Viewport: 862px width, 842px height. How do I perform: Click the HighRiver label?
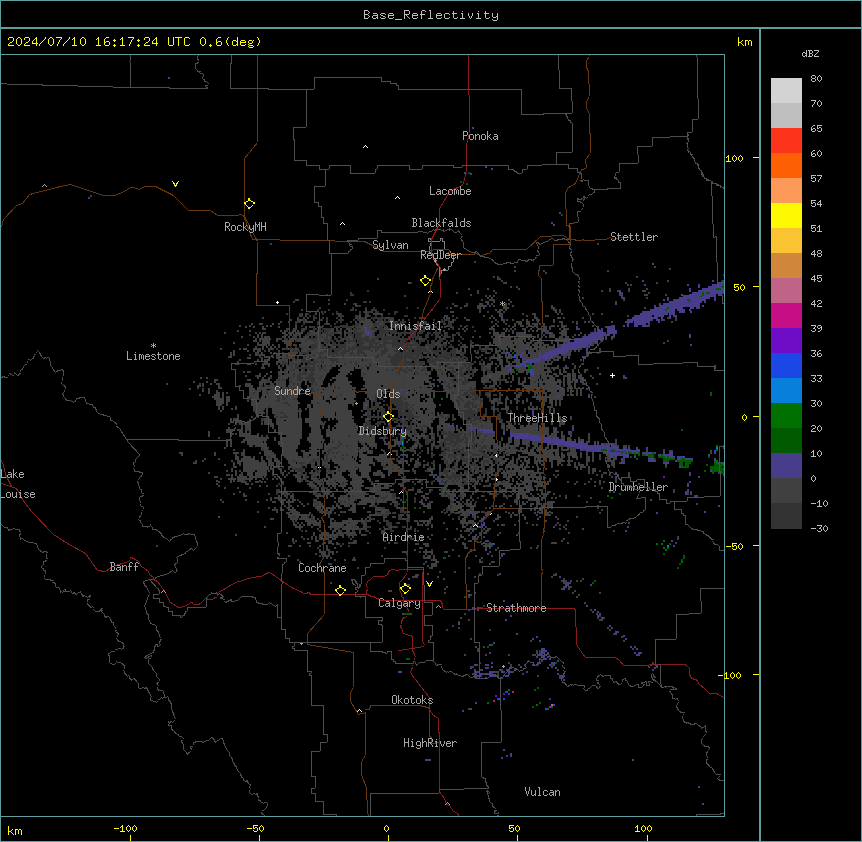coord(430,743)
